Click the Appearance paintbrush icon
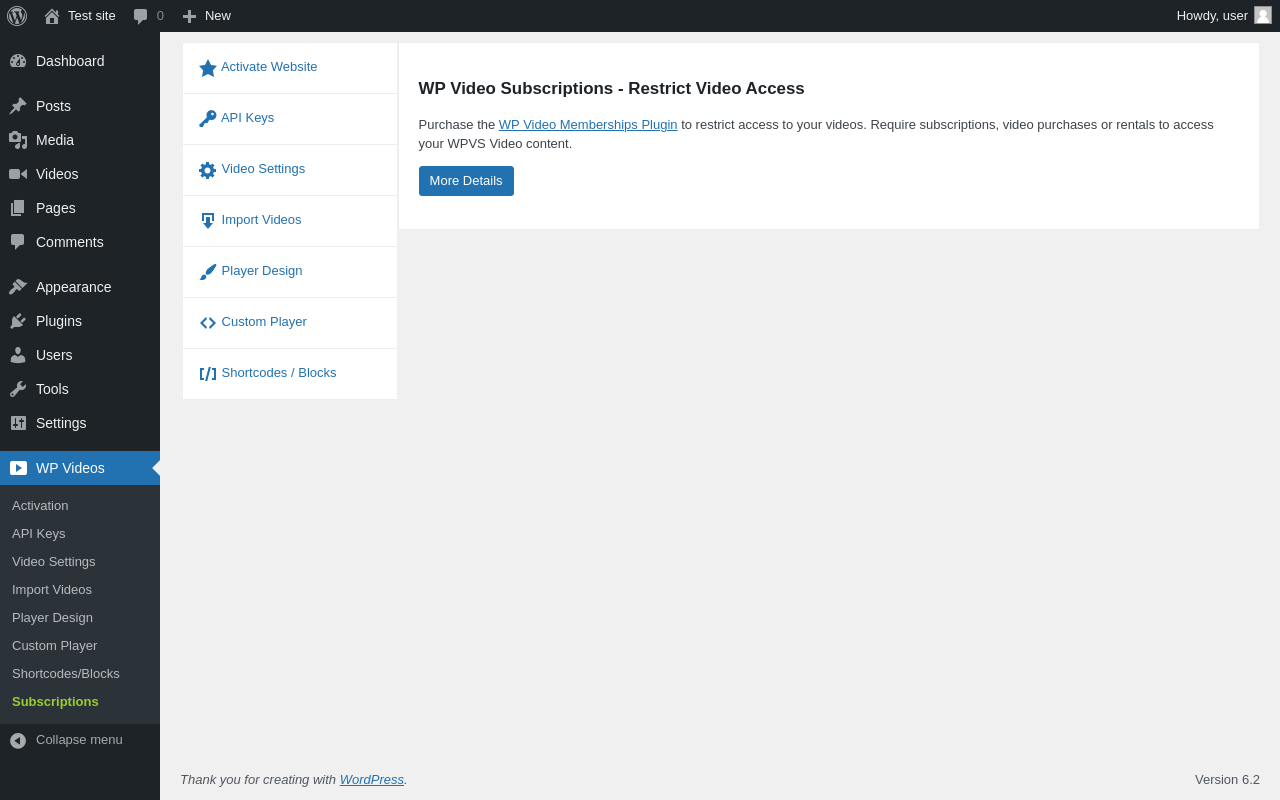1280x800 pixels. click(18, 287)
